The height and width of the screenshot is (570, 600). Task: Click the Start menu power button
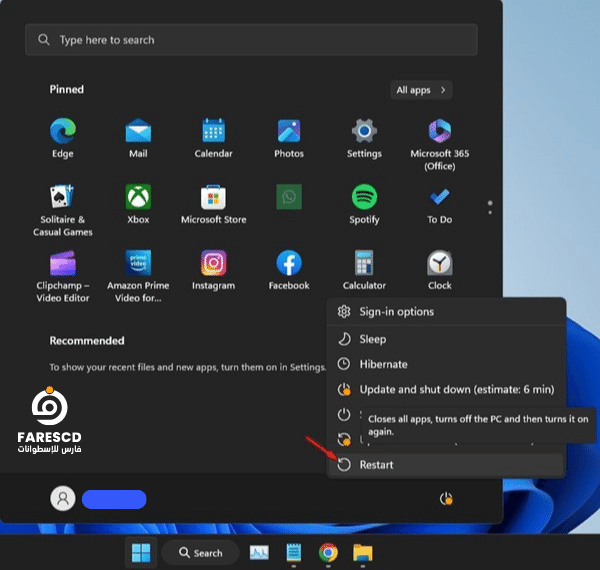[x=446, y=499]
